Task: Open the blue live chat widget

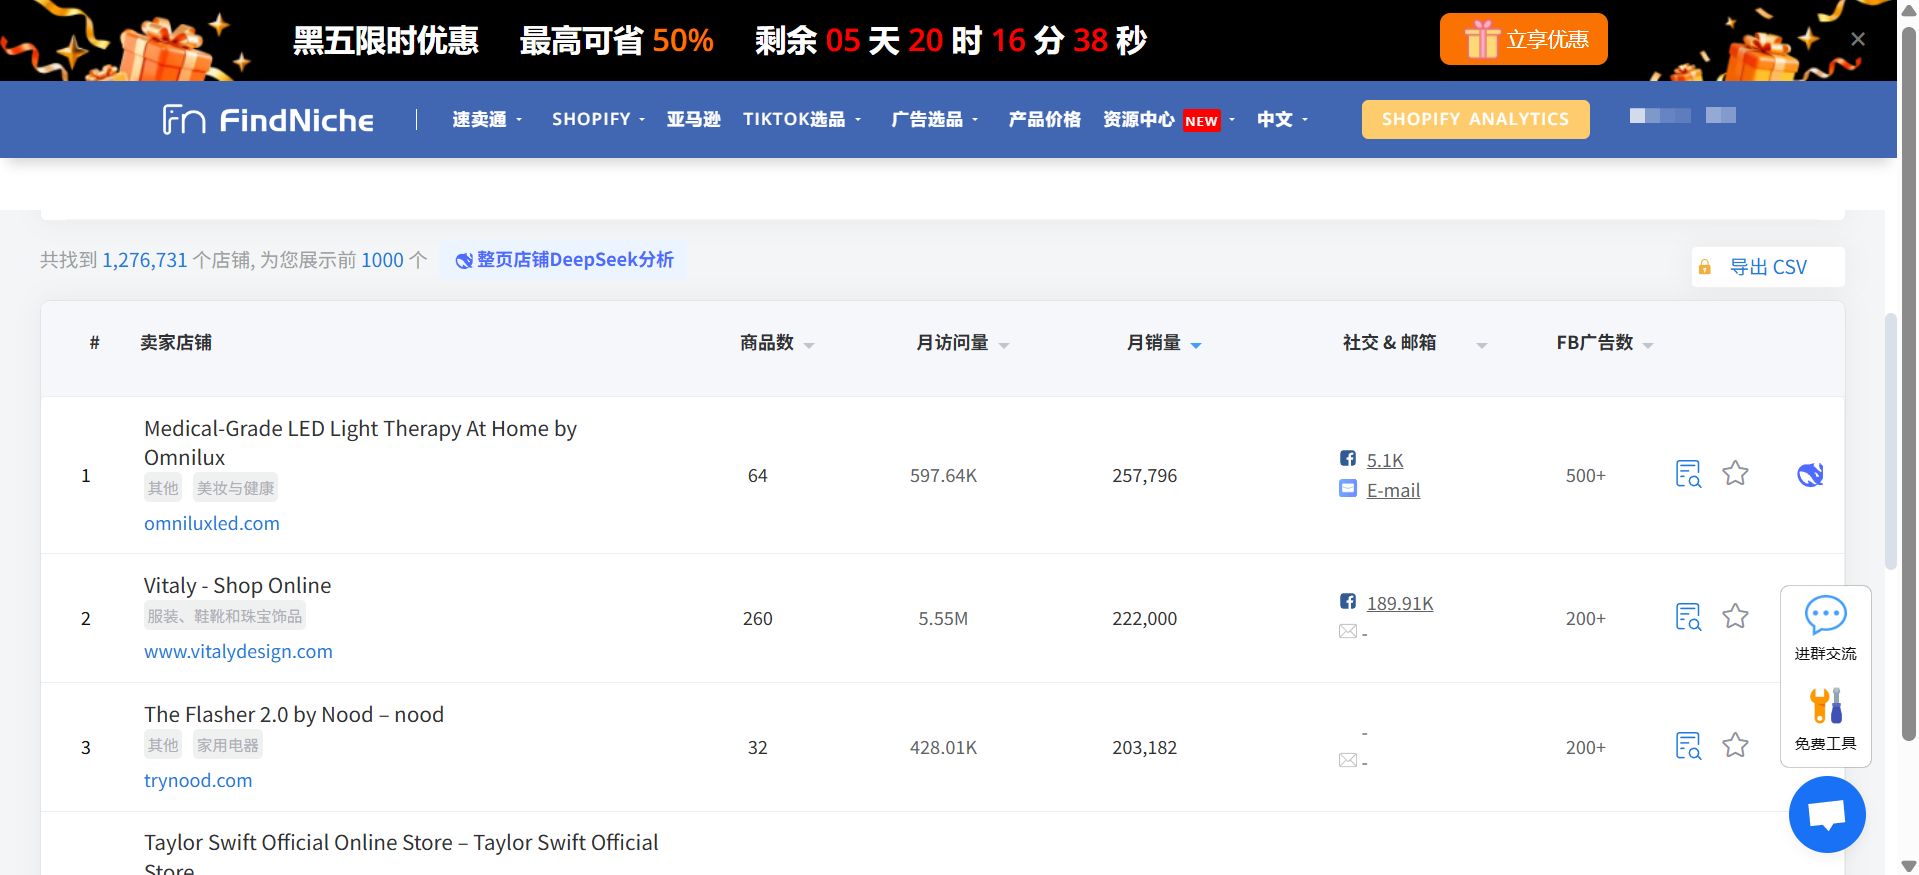Action: tap(1827, 814)
